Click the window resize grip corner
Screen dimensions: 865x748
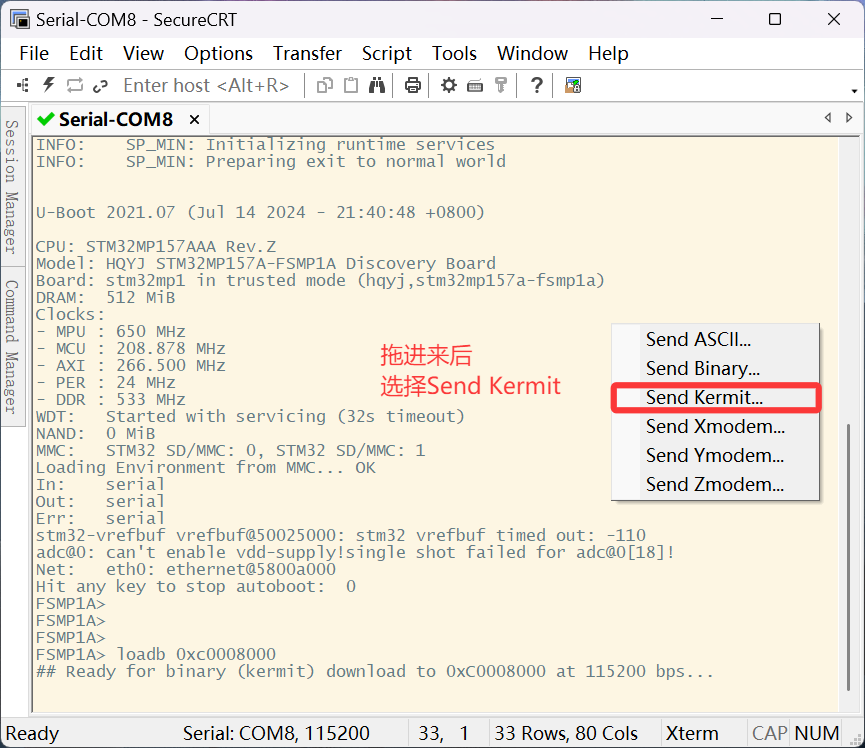tap(856, 739)
